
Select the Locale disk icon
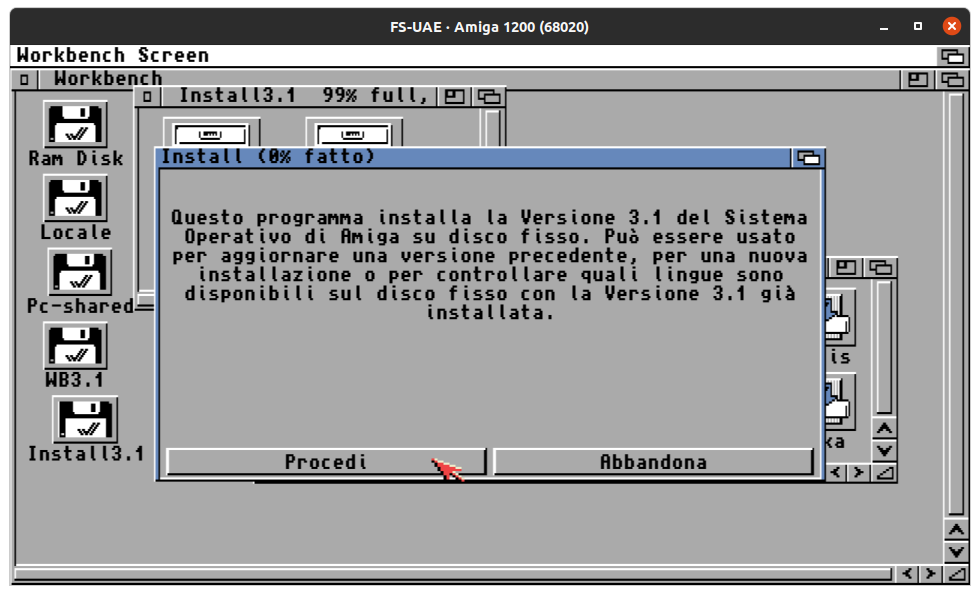(75, 199)
